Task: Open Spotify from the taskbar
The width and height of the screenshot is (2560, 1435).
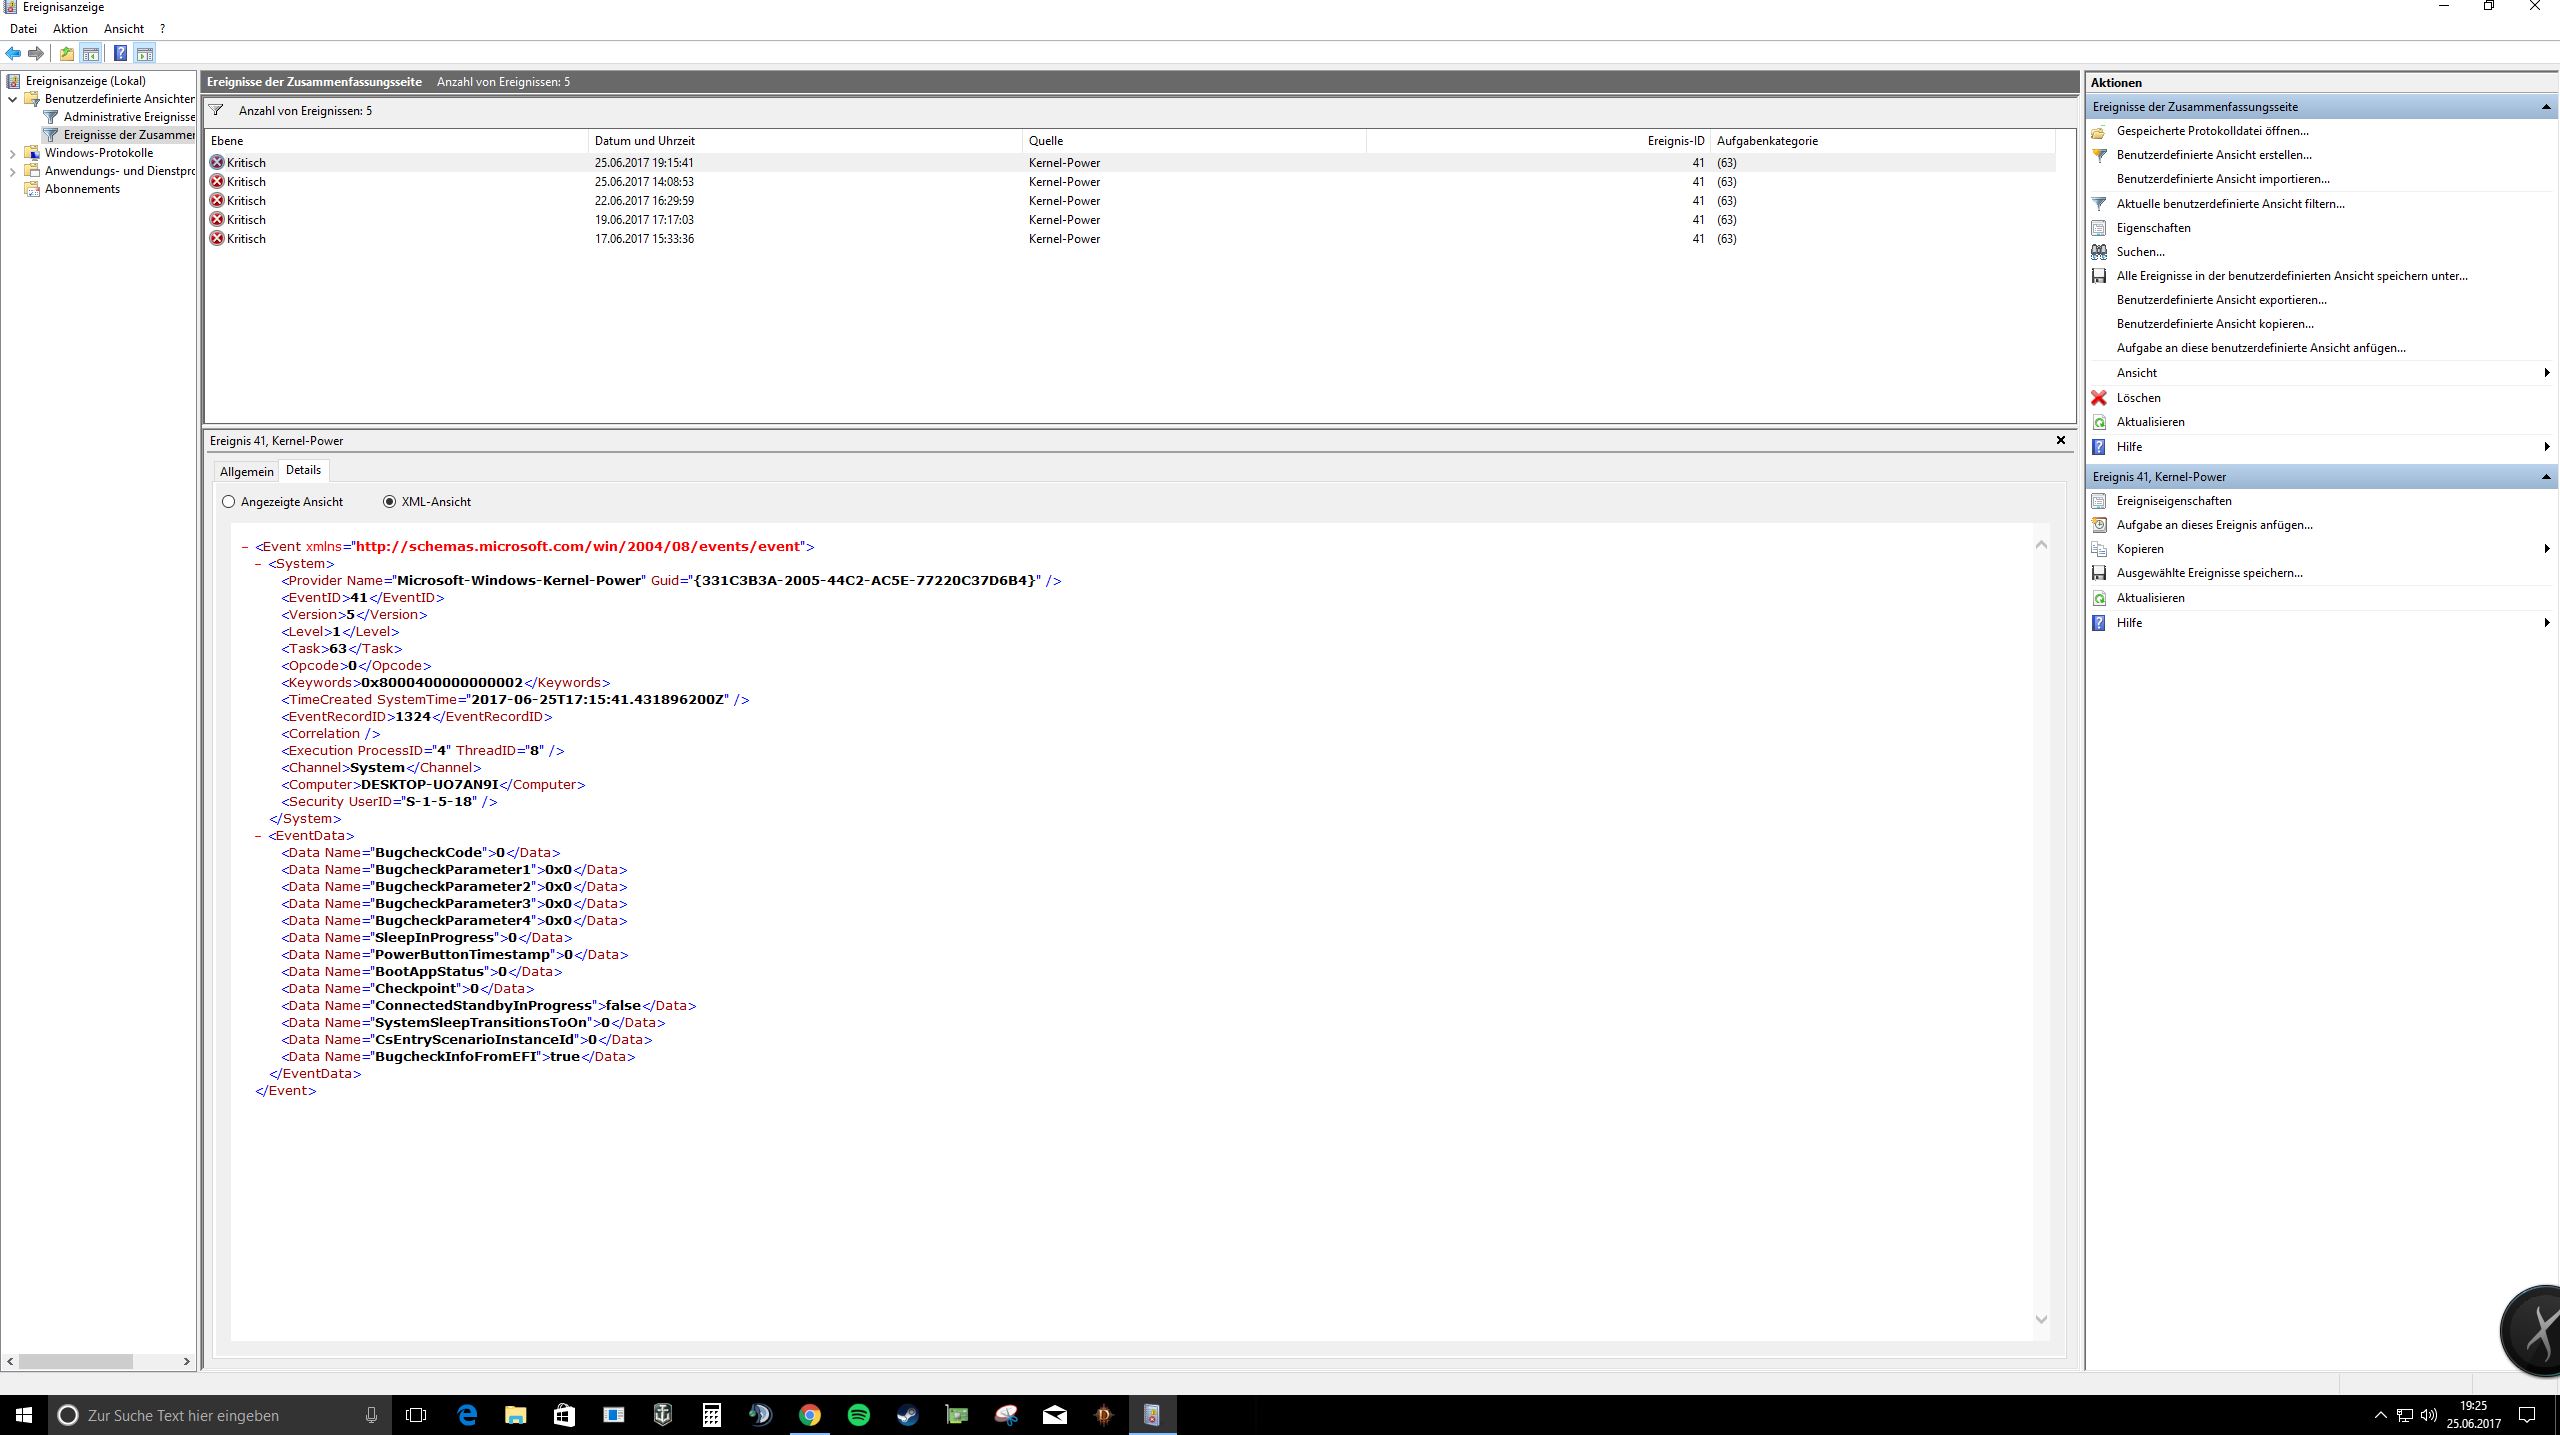Action: click(x=858, y=1415)
